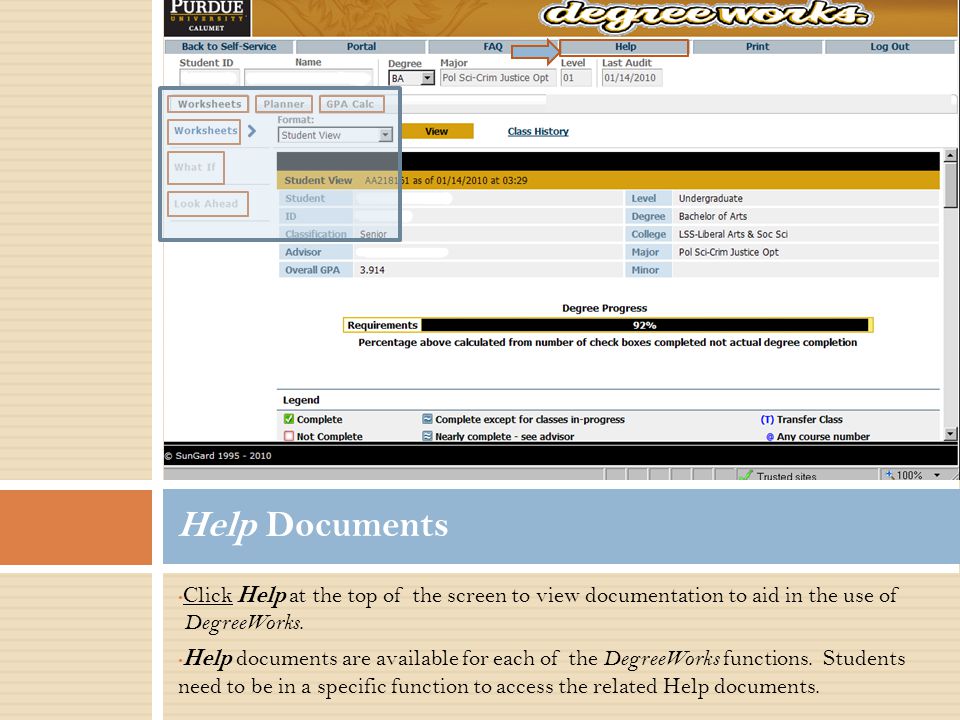Image resolution: width=960 pixels, height=720 pixels.
Task: Click the underlined word Click in slide text
Action: pos(208,595)
